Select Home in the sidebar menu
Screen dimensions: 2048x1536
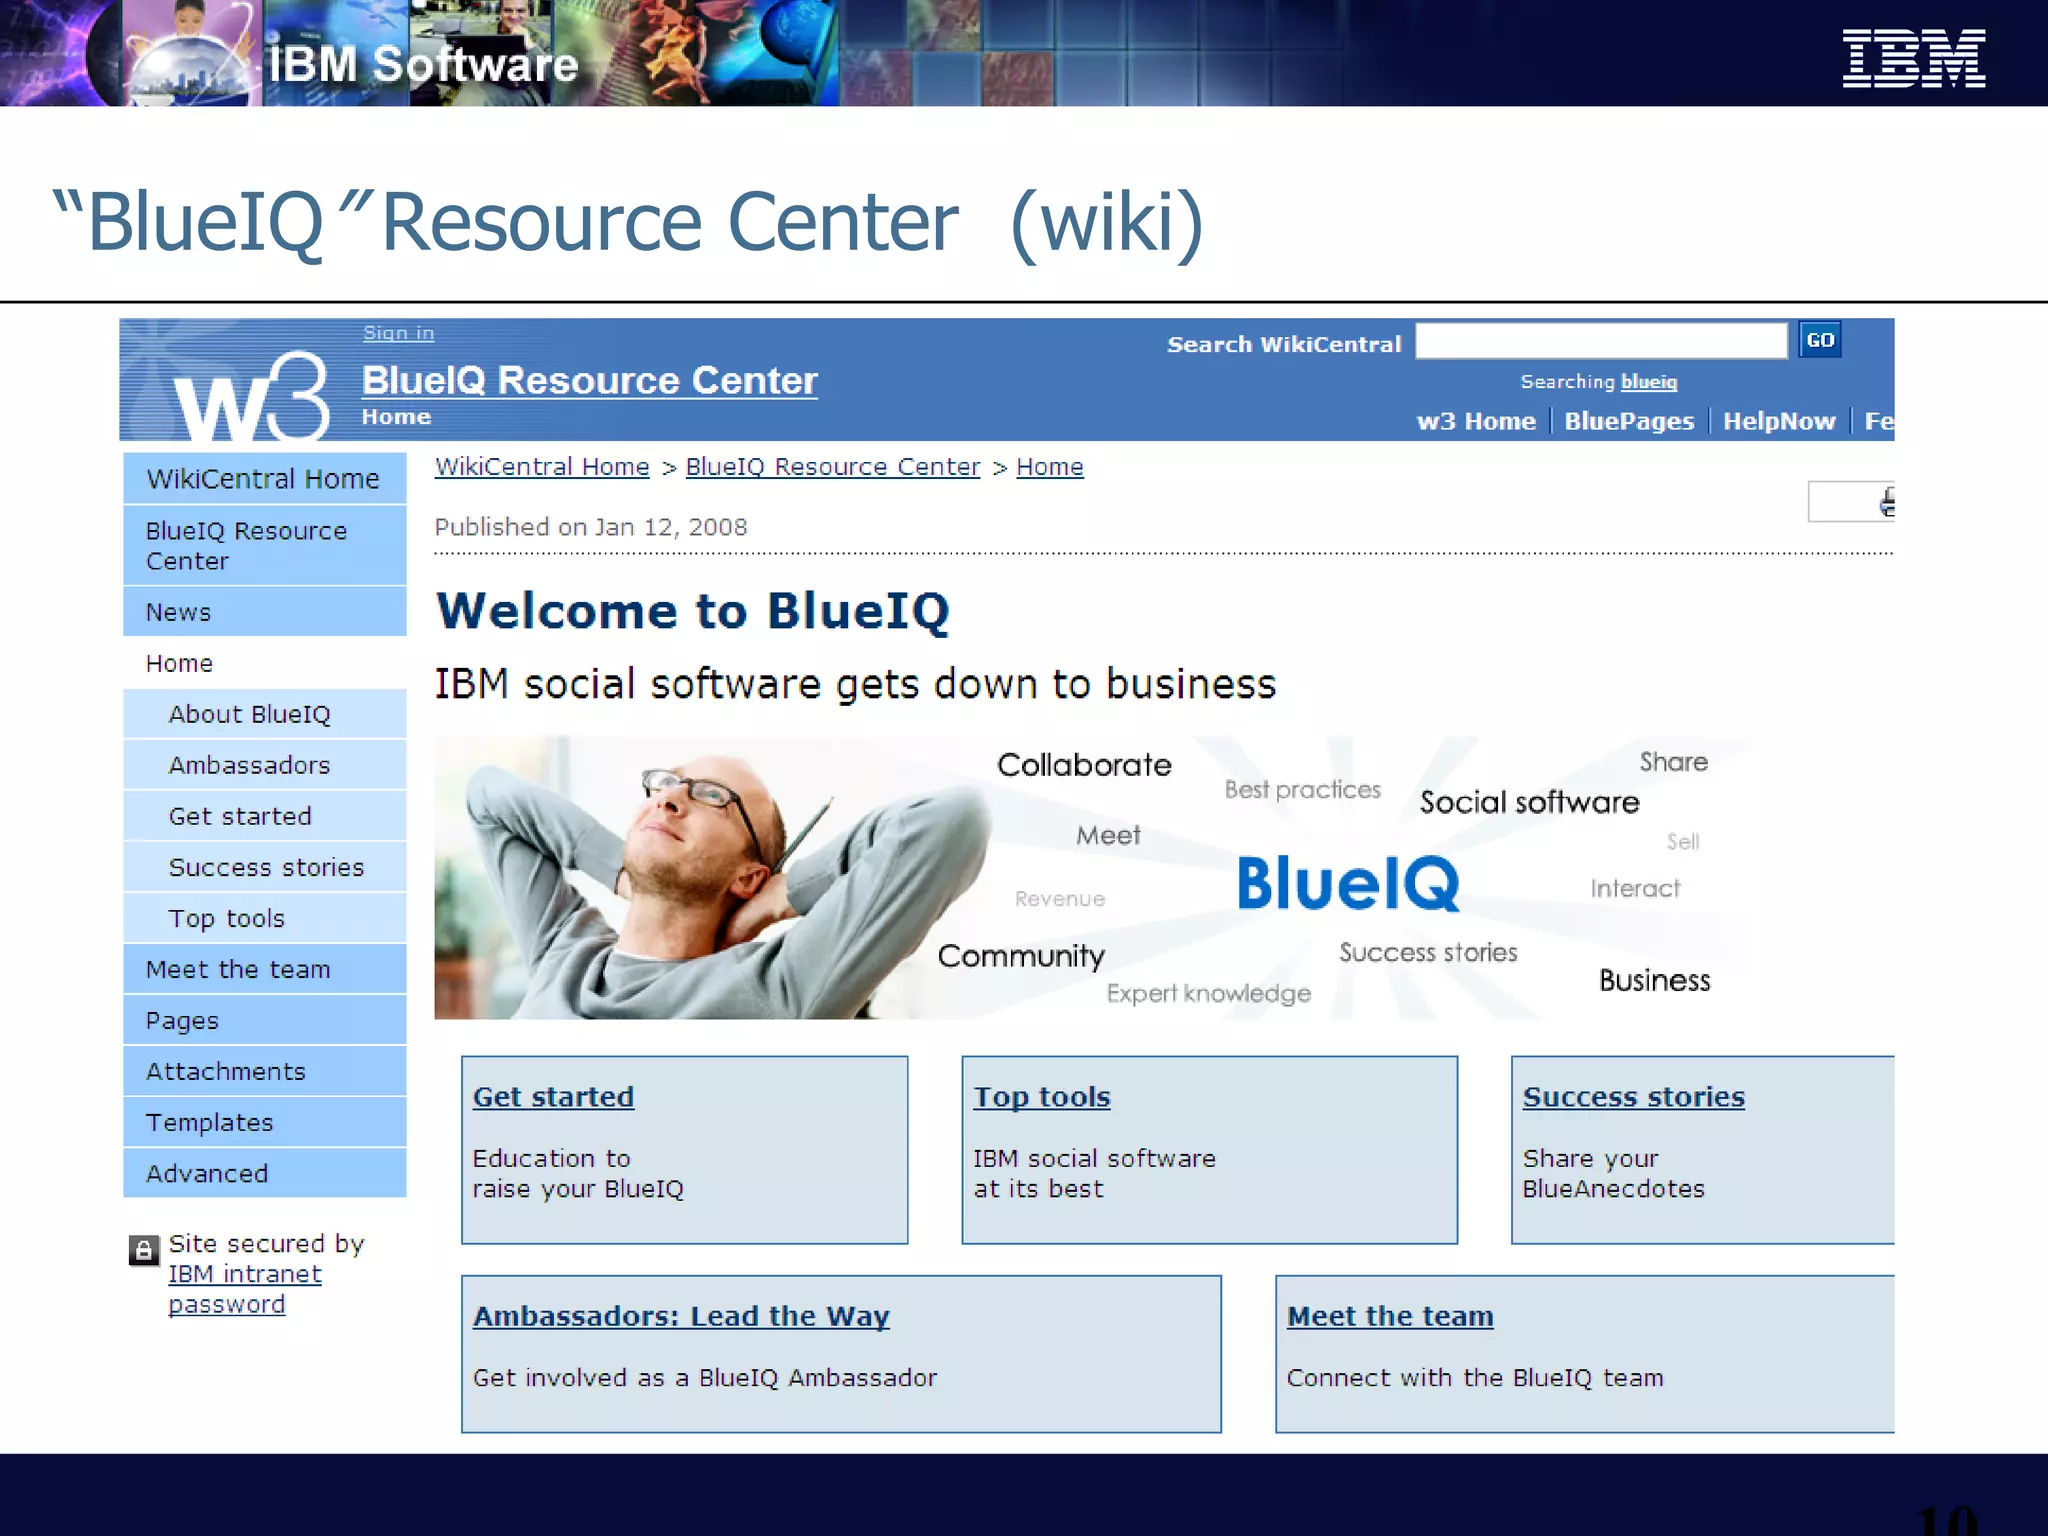point(265,663)
